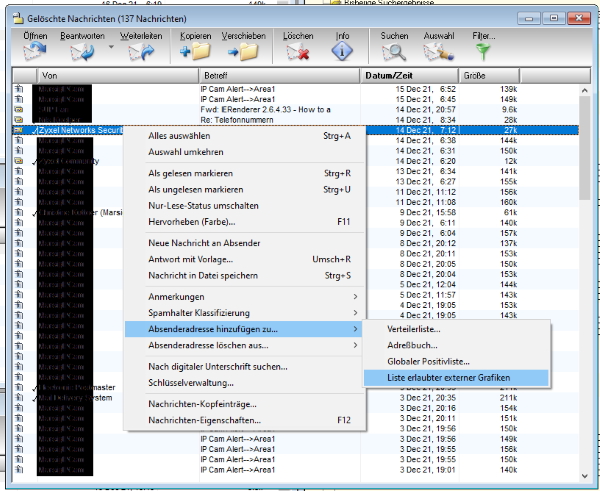Click the Kopieren folder icon
Screen dimensions: 600x491
coord(193,52)
